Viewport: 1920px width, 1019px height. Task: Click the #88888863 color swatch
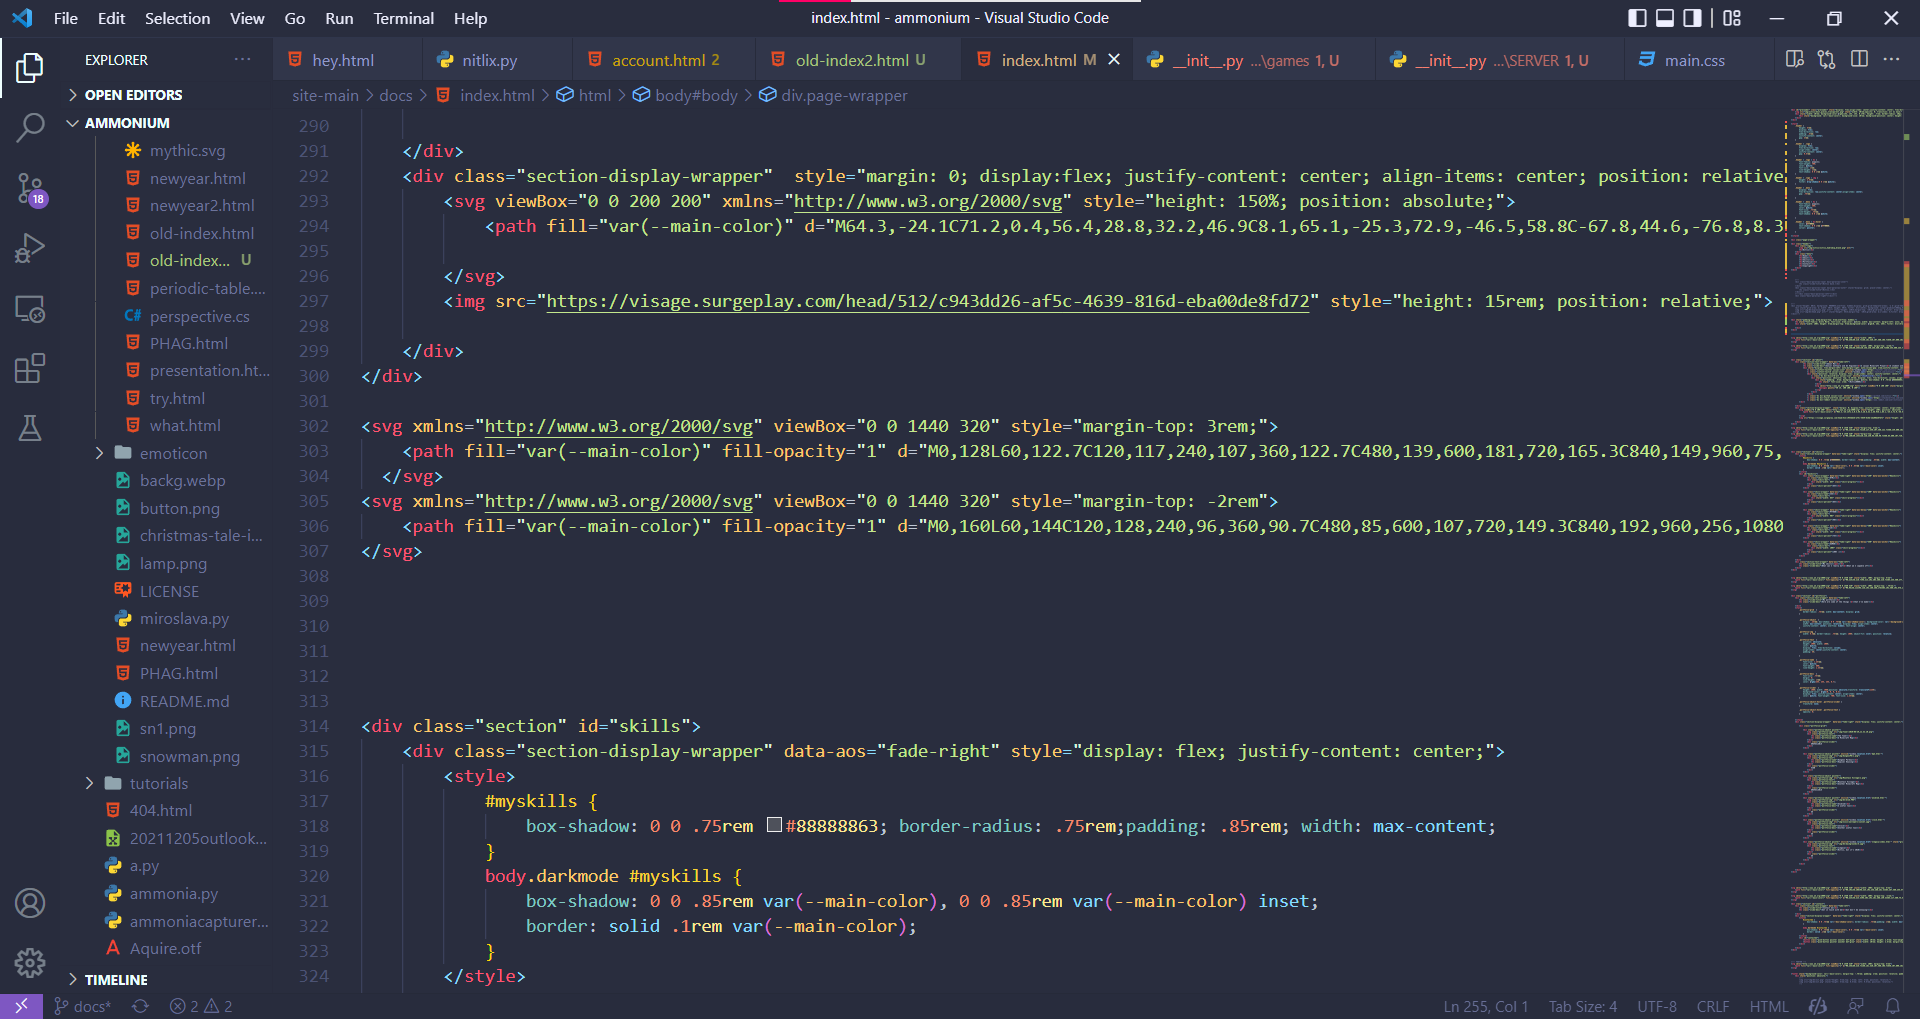pos(774,825)
